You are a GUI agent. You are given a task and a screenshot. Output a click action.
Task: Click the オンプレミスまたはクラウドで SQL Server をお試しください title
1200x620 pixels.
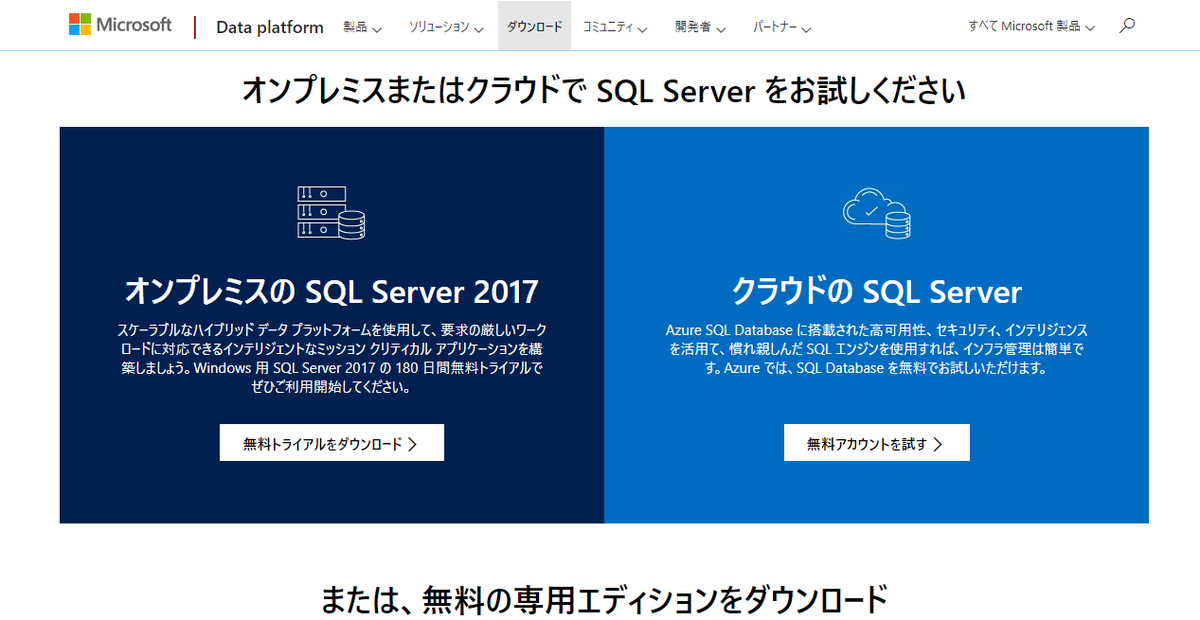(x=604, y=91)
